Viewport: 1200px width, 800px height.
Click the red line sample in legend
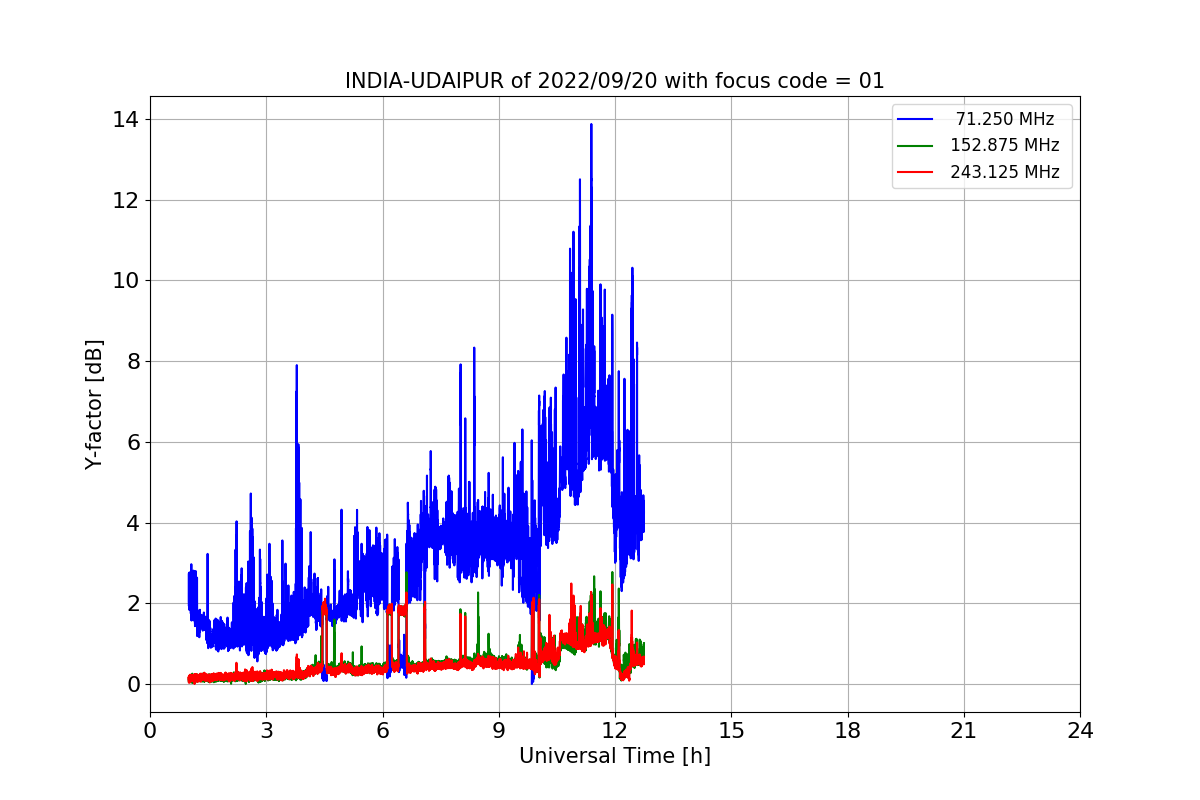click(x=915, y=172)
